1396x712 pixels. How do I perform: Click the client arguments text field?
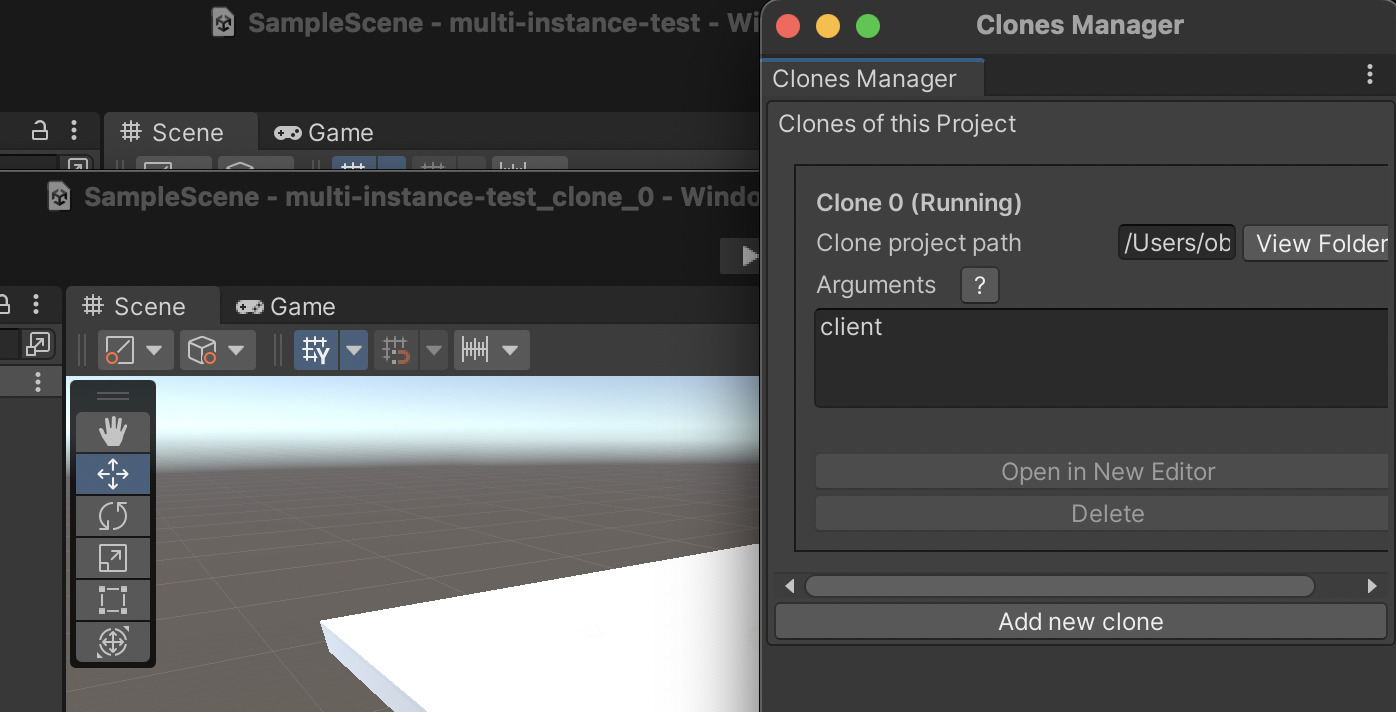click(1100, 358)
